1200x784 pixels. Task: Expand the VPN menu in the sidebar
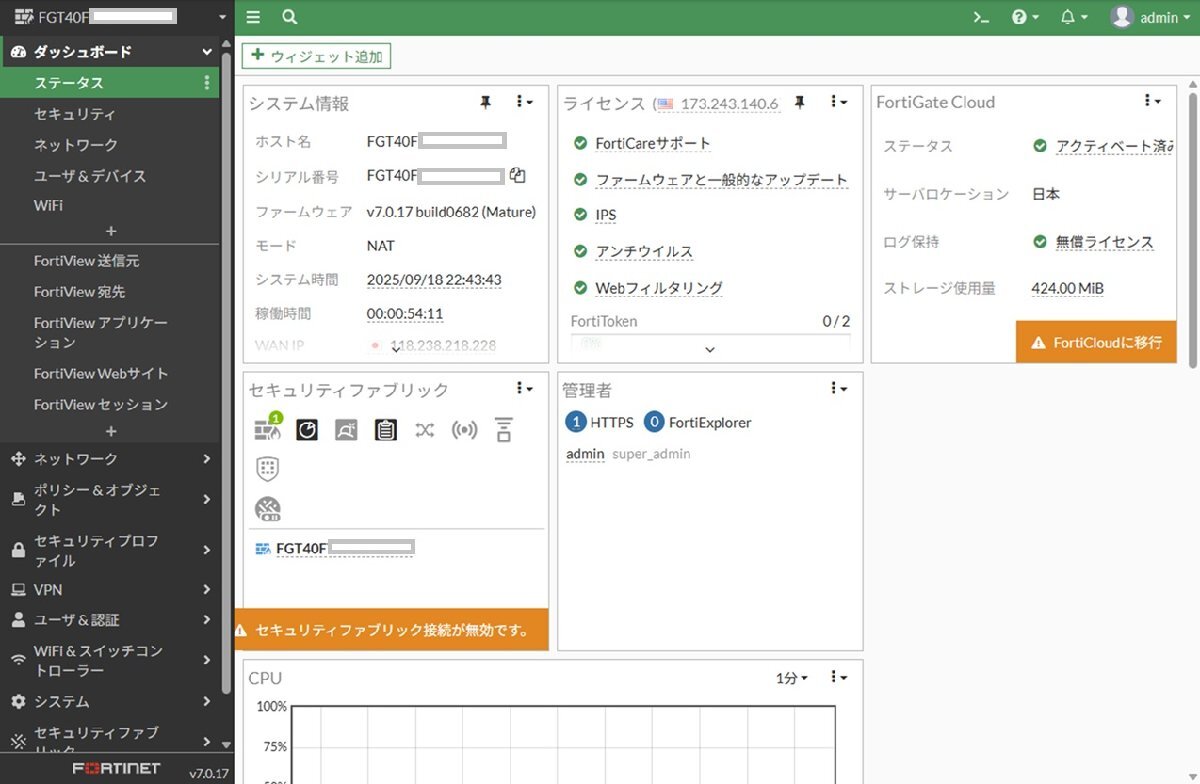pyautogui.click(x=110, y=590)
